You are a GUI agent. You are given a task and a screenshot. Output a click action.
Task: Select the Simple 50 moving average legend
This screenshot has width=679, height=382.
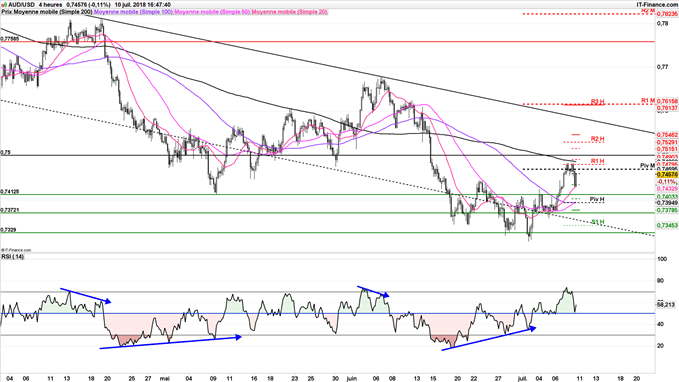[212, 12]
